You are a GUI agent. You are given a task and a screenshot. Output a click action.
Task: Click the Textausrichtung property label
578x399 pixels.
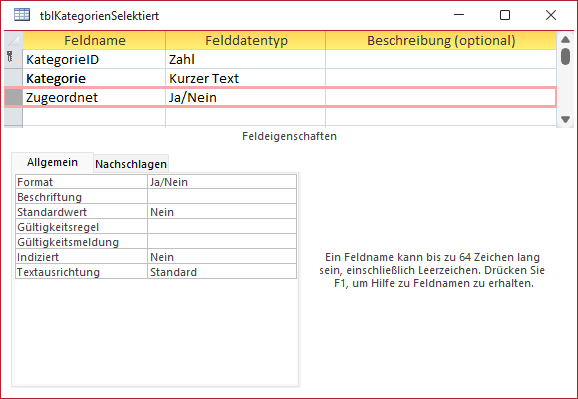(81, 272)
